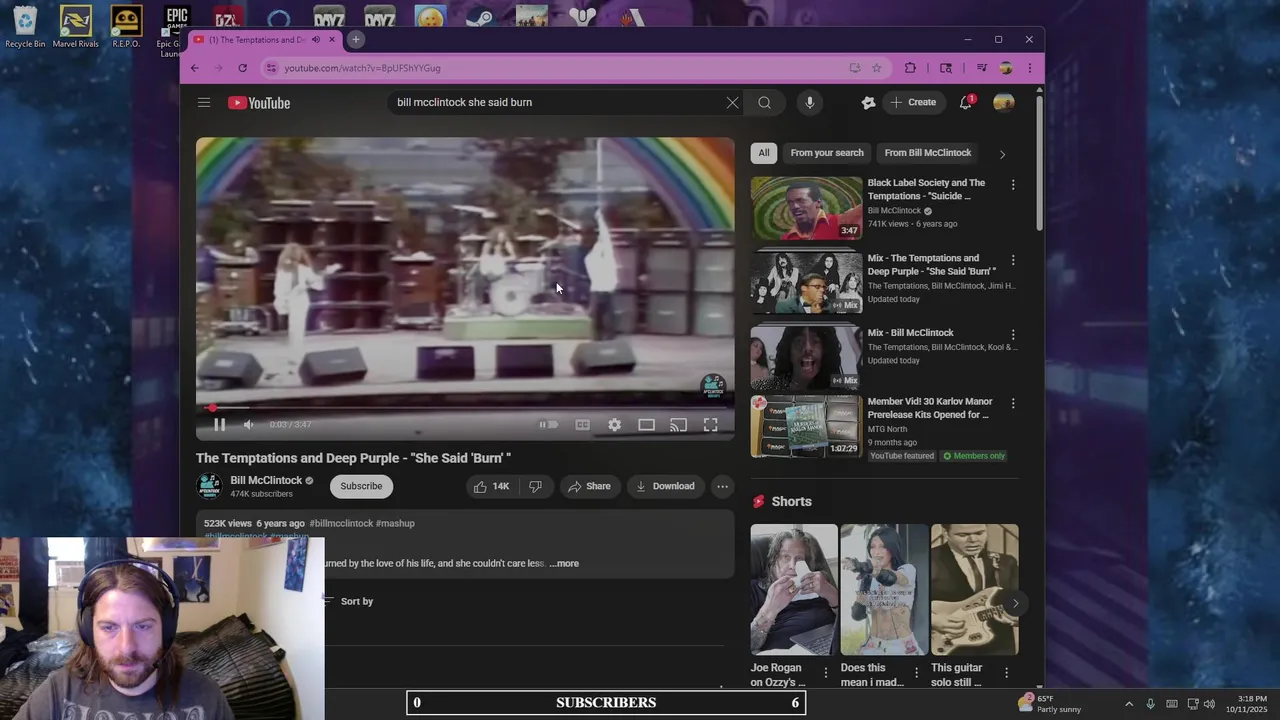1280x720 pixels.
Task: Toggle closed captions in player
Action: point(582,424)
